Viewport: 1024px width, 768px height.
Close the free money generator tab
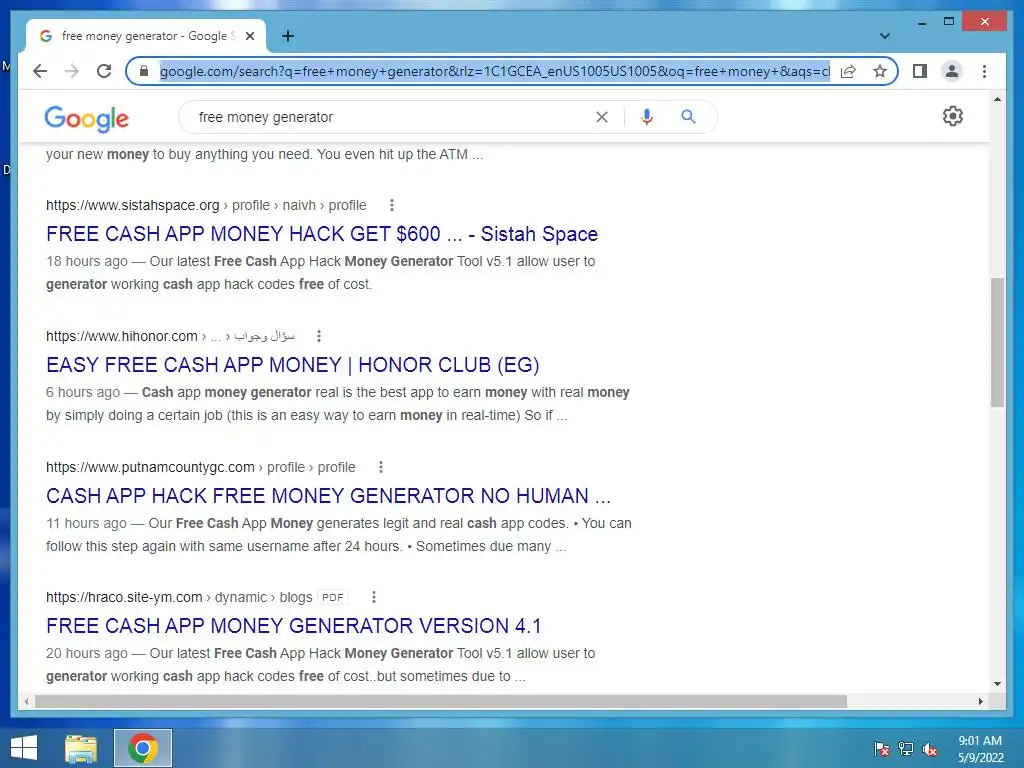click(249, 36)
